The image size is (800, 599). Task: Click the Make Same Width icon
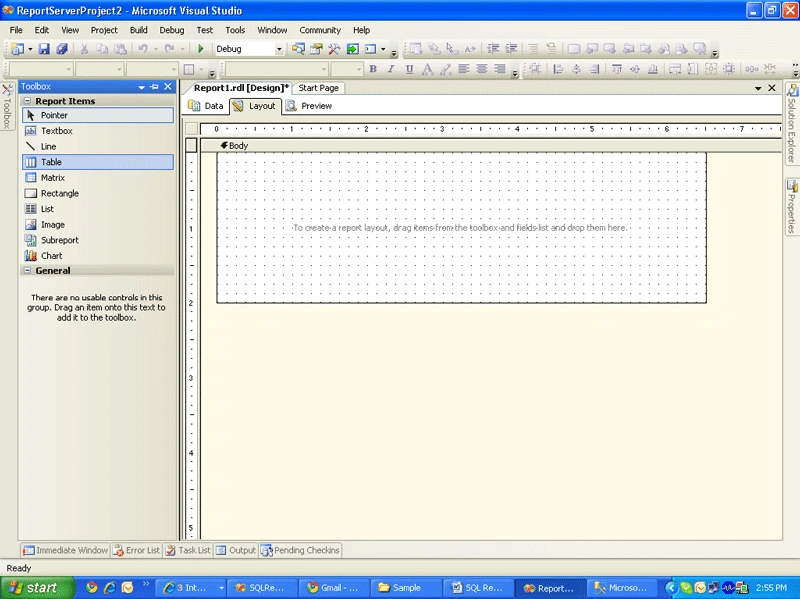click(674, 69)
